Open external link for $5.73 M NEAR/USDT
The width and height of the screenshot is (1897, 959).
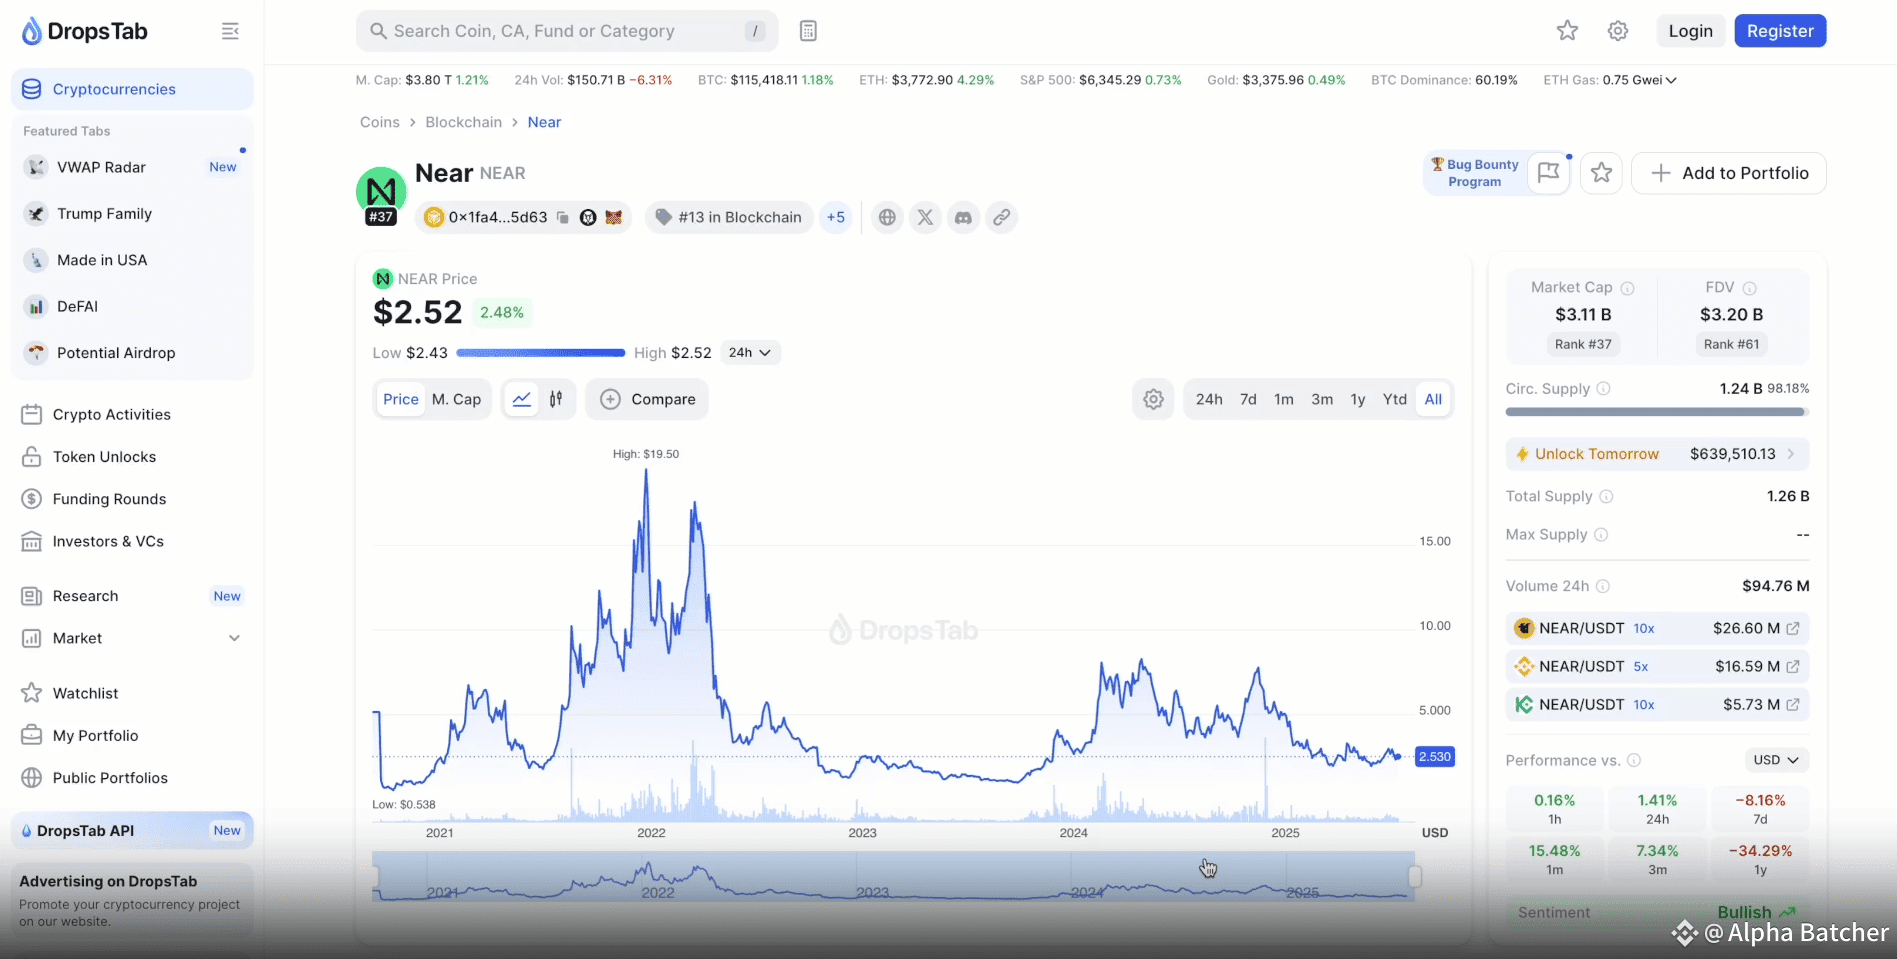click(x=1793, y=704)
